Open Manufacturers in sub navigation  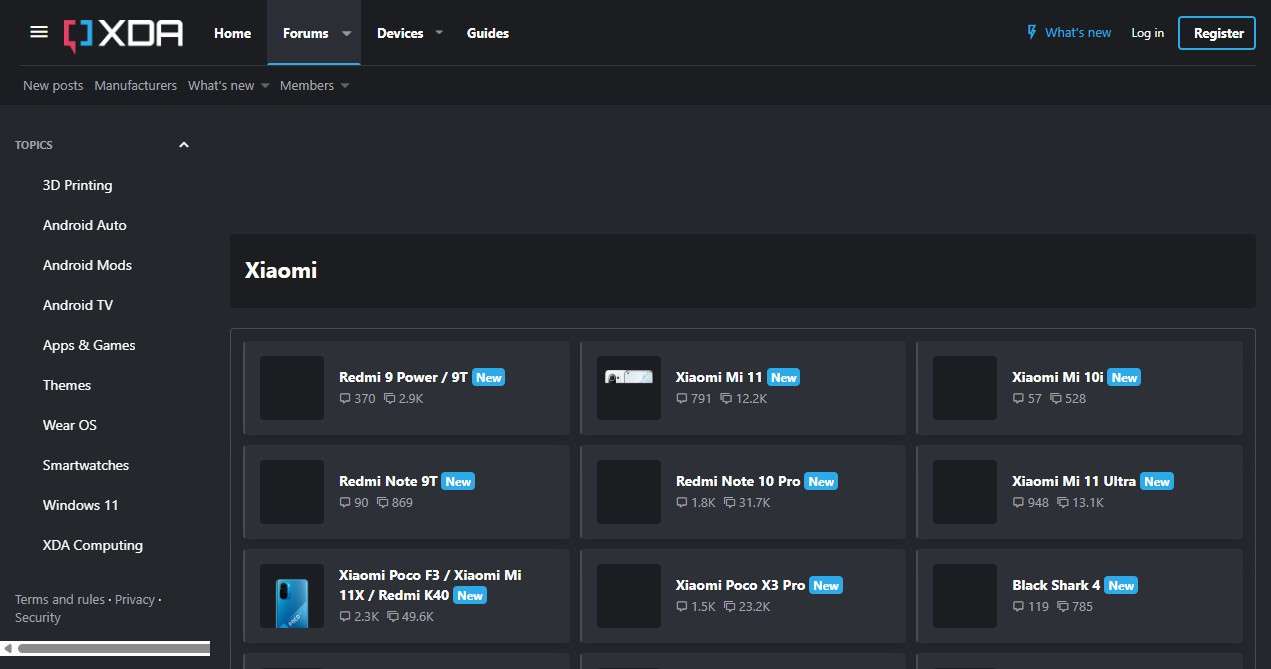[x=136, y=85]
